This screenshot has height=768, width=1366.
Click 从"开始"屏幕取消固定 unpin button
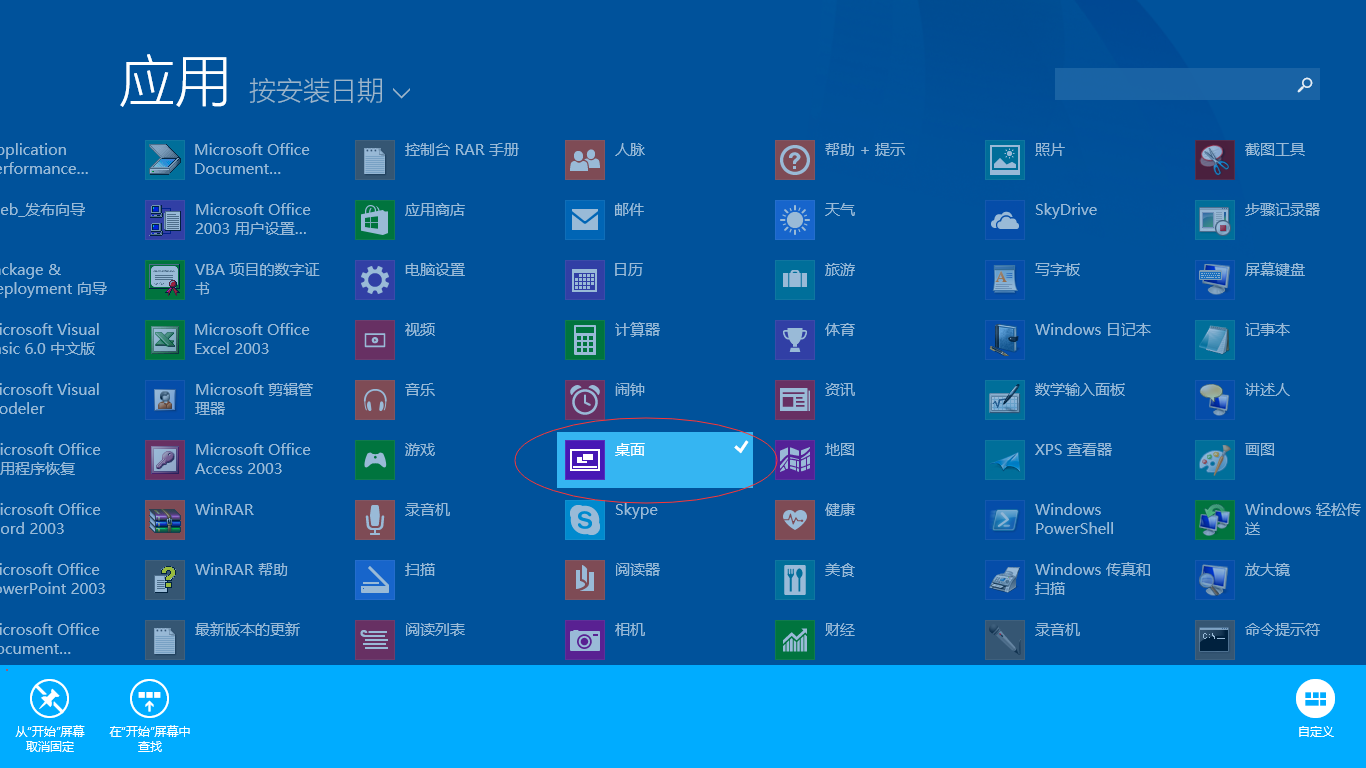[50, 716]
